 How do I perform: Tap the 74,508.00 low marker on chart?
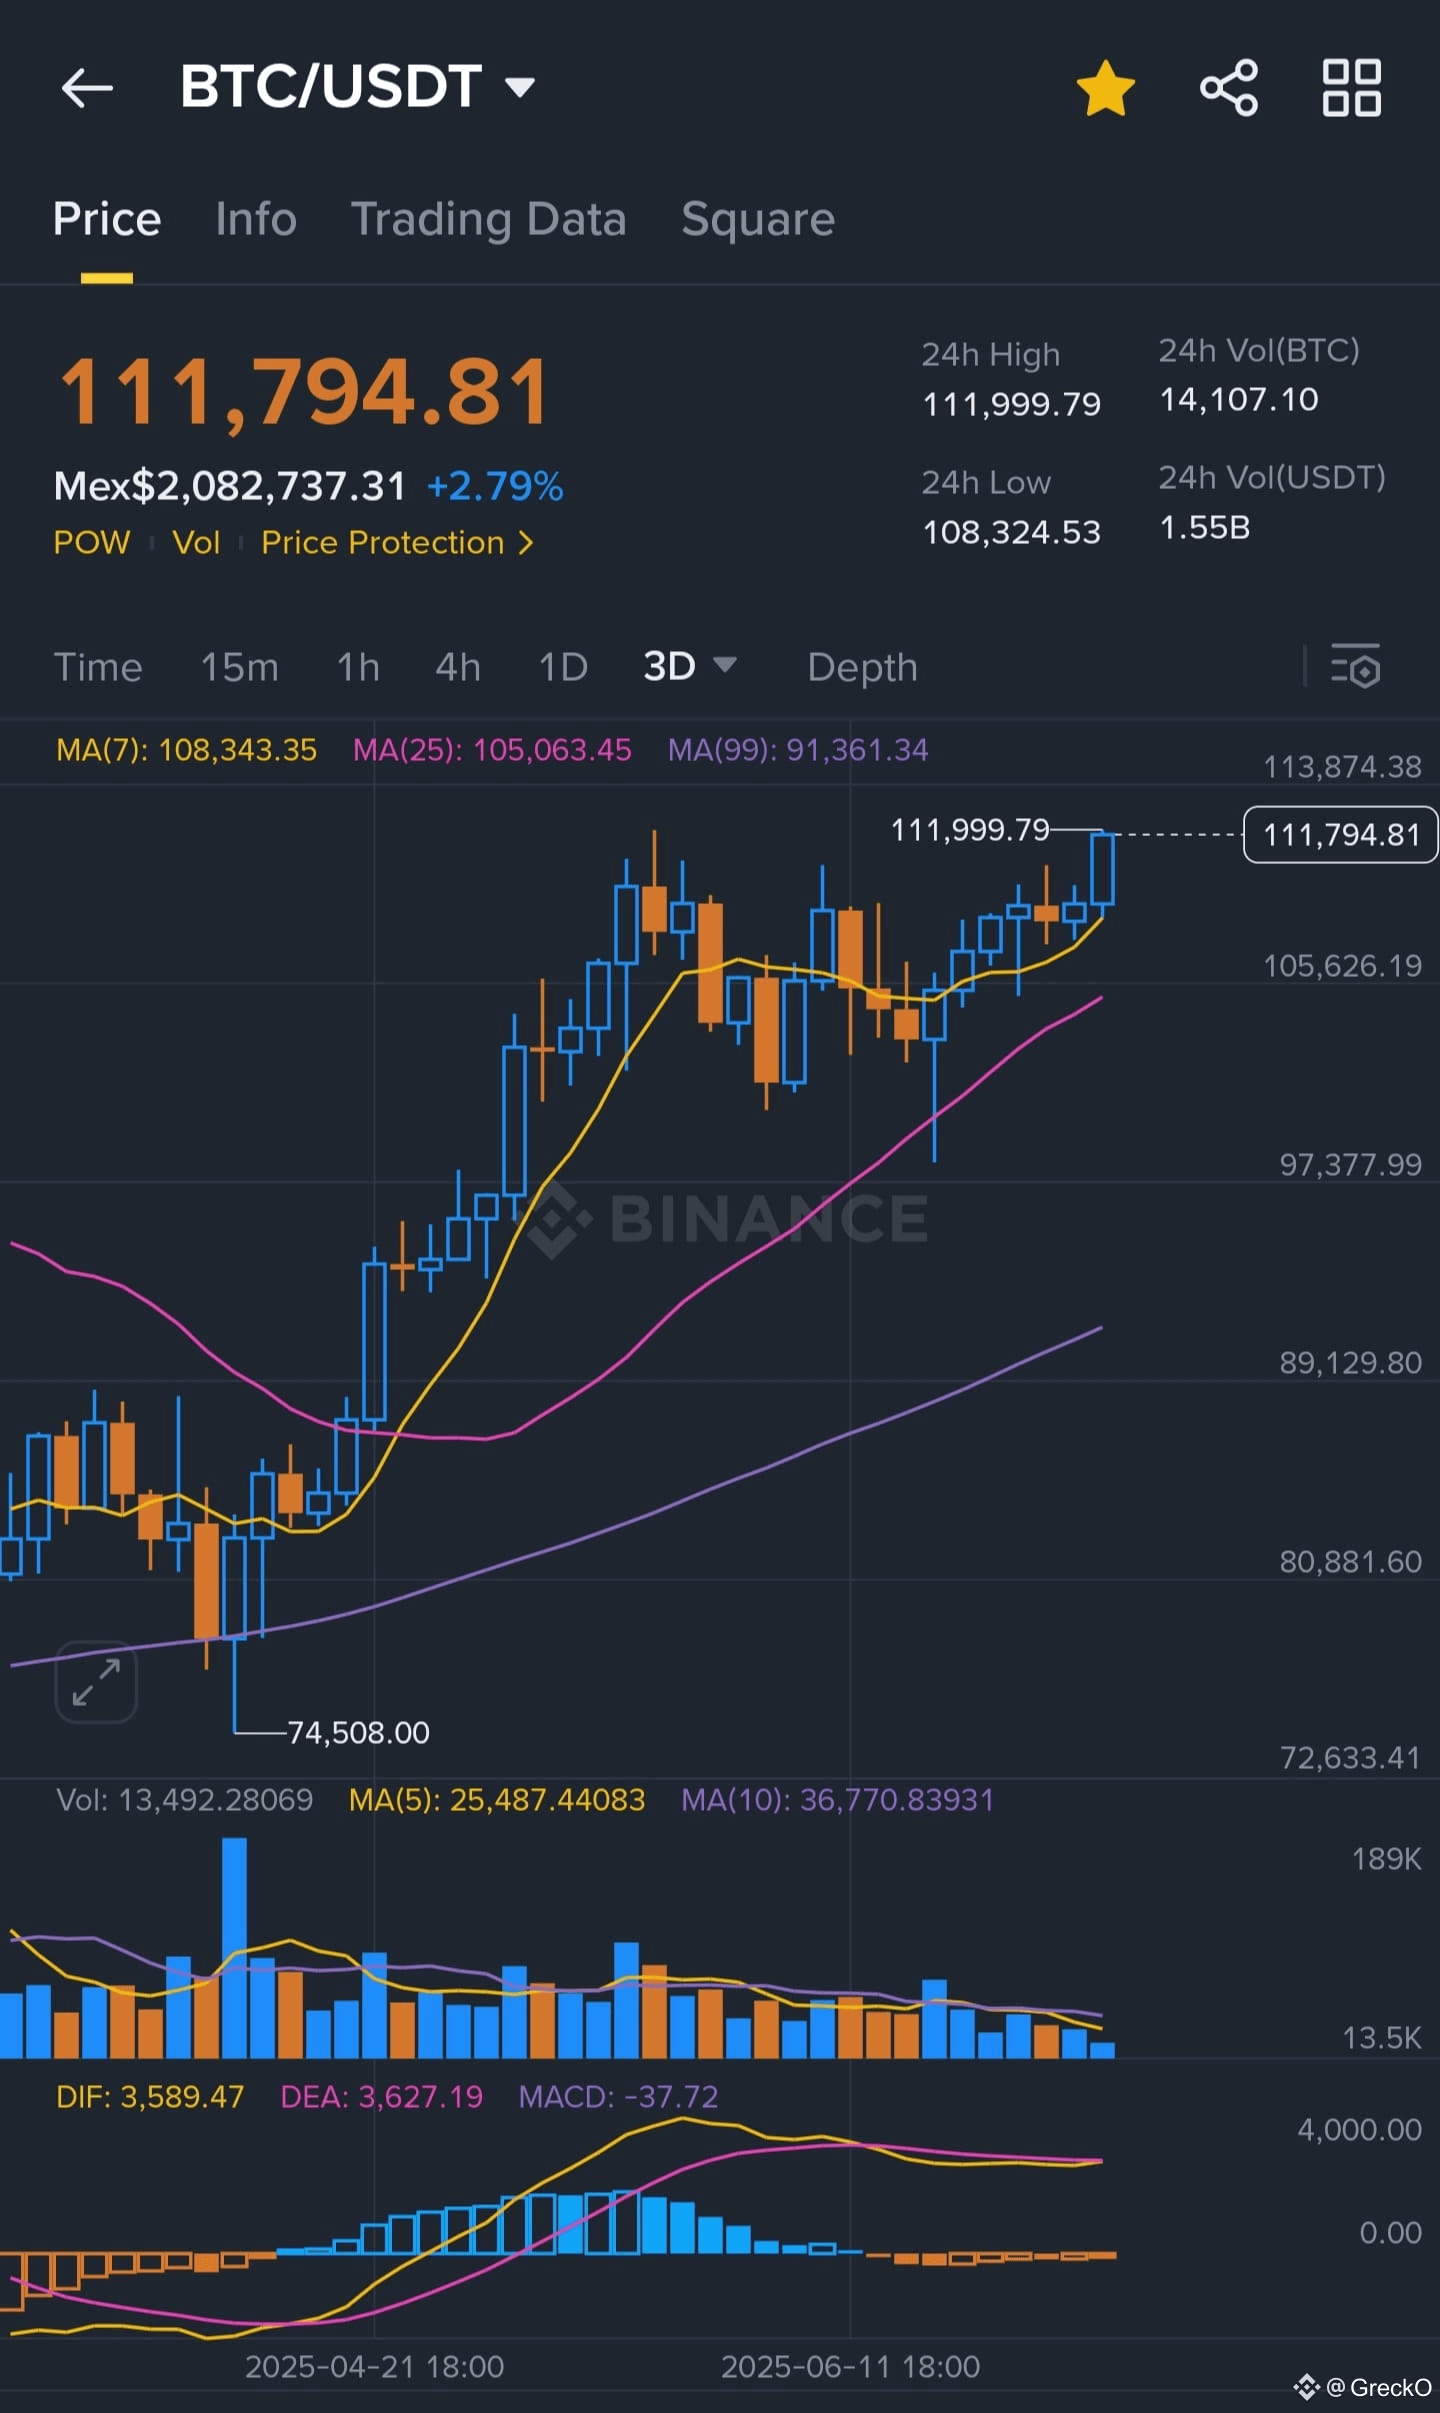click(358, 1732)
